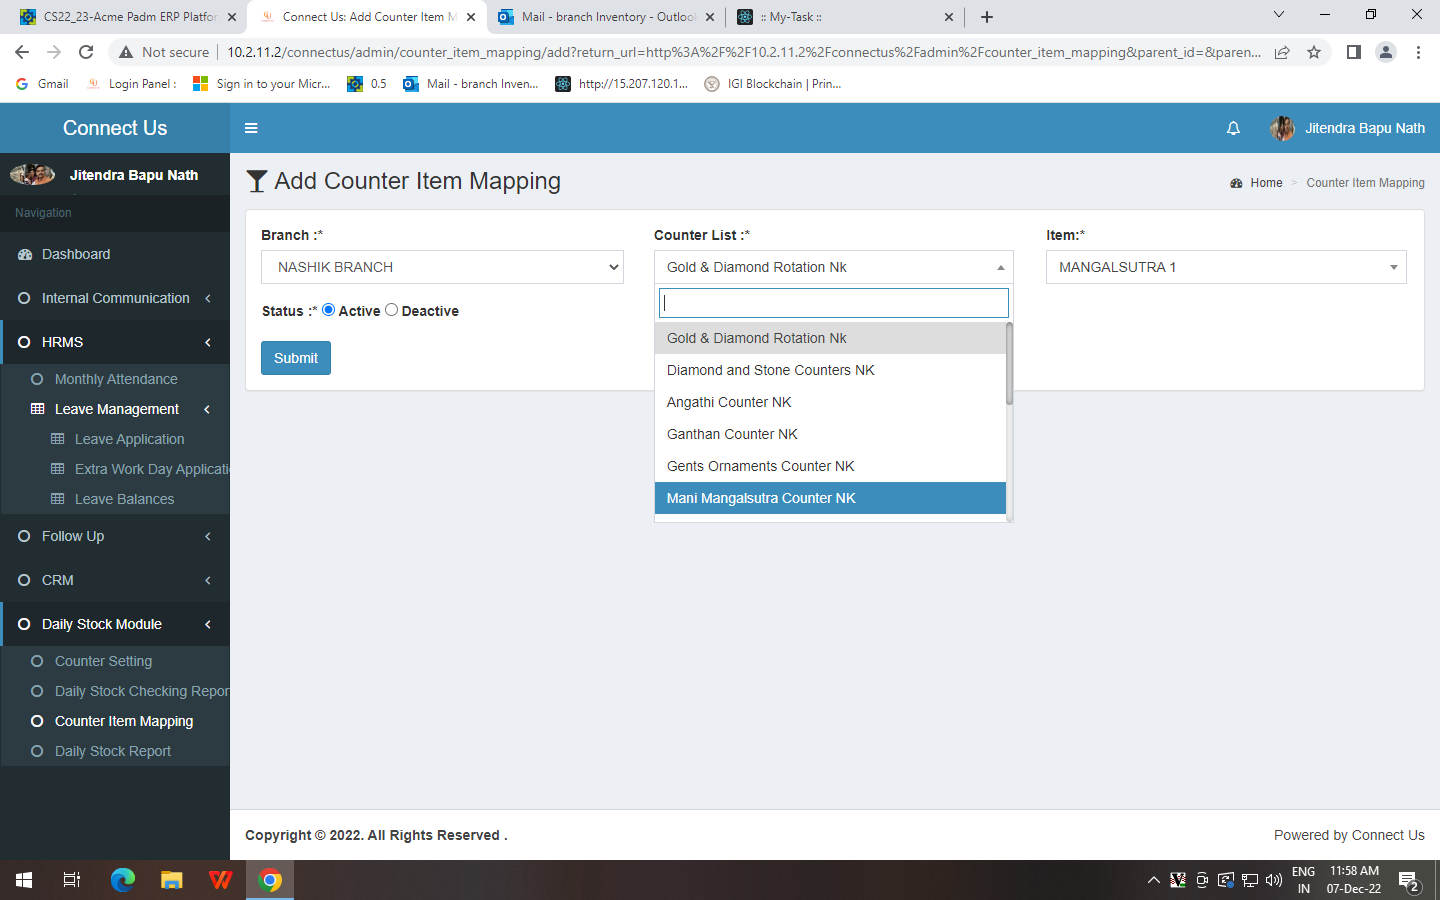The width and height of the screenshot is (1440, 900).
Task: Open IGI Blockchain bookmark
Action: click(773, 84)
